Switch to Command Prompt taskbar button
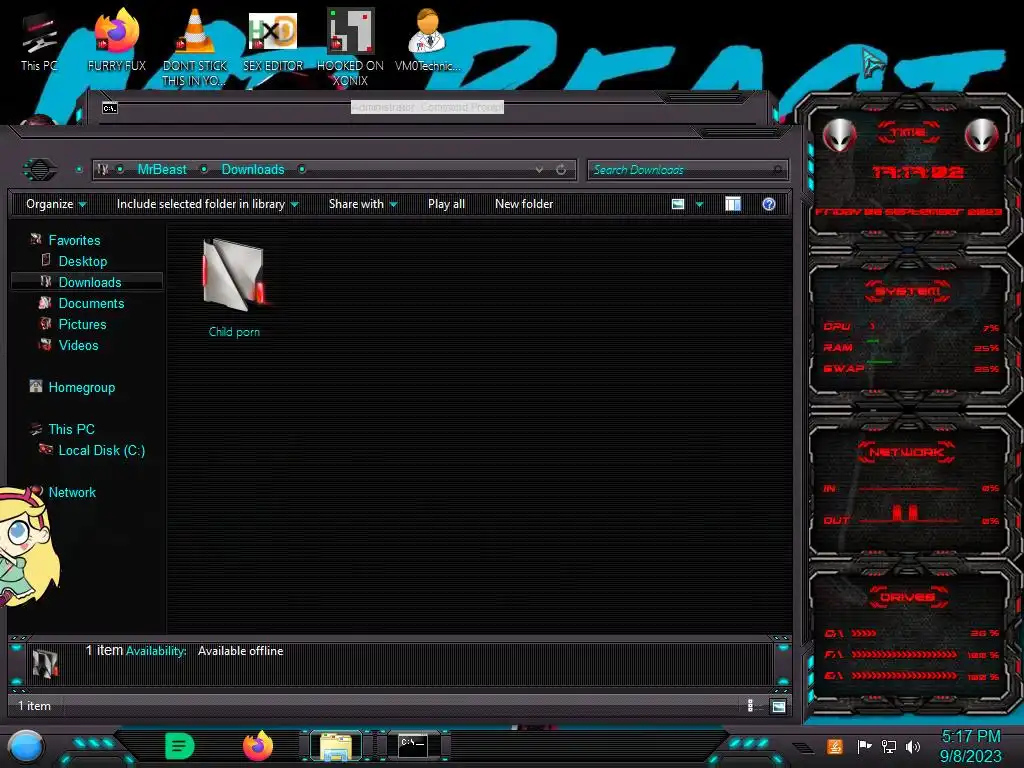This screenshot has width=1024, height=768. coord(413,746)
